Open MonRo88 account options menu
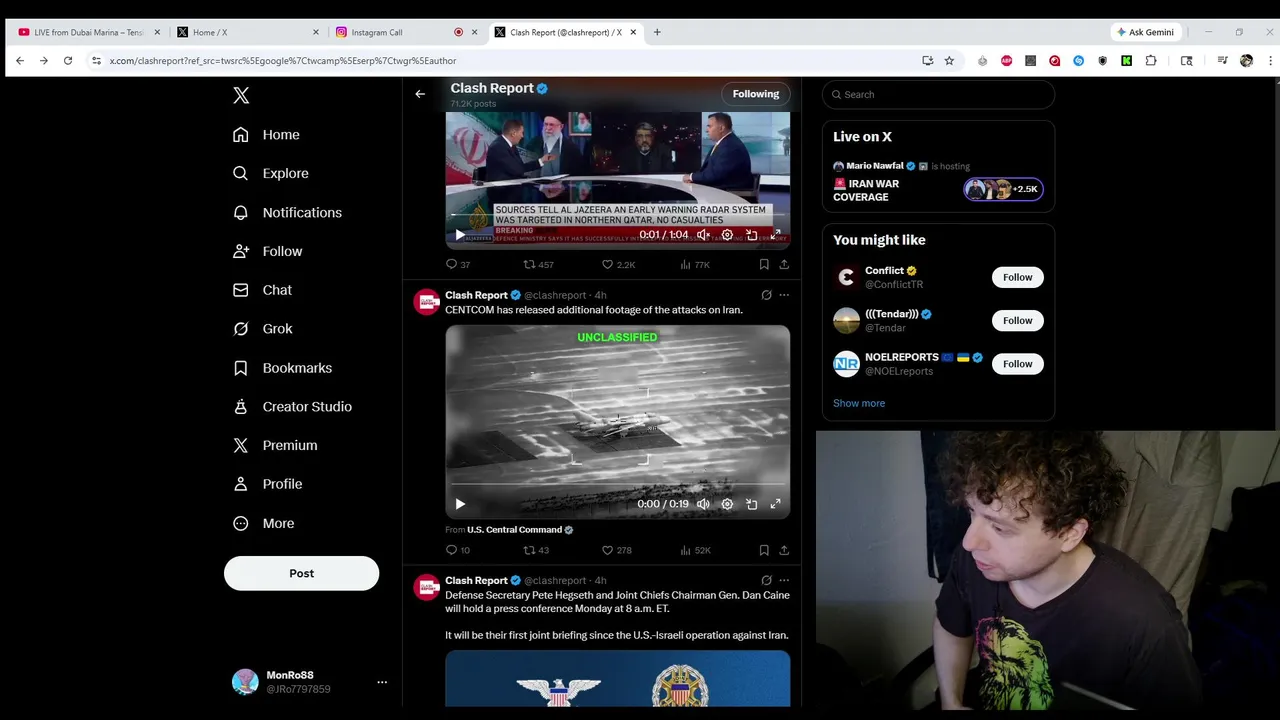 381,682
